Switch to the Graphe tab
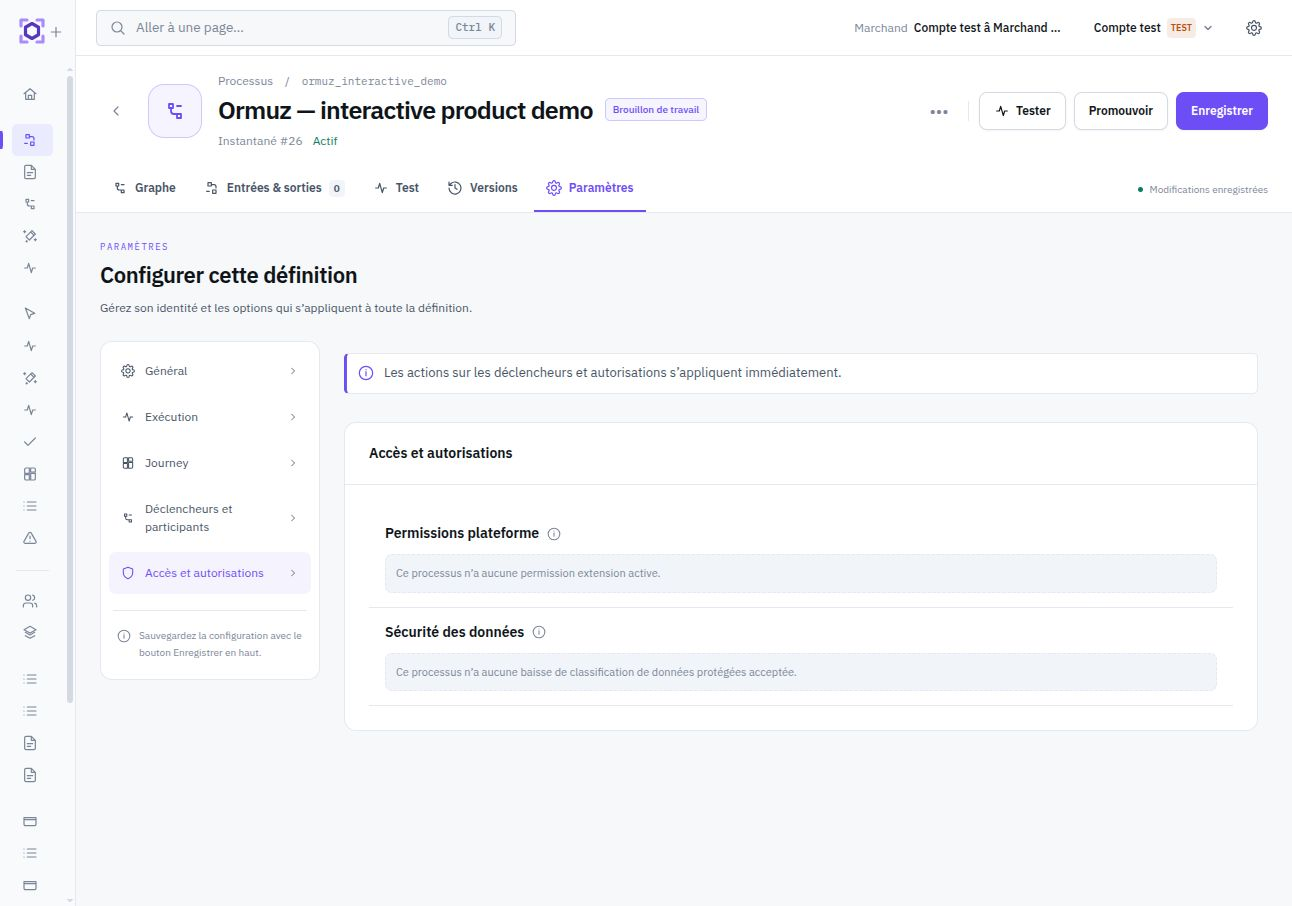Viewport: 1292px width, 906px height. click(x=145, y=188)
